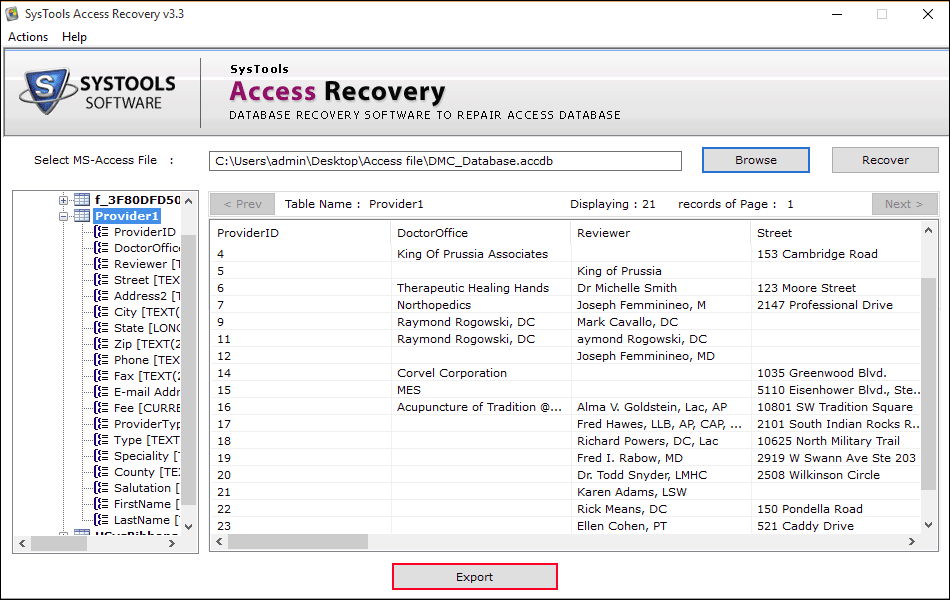Expand the f_3F80DFD50 table node
Screen dimensions: 950x600
[63, 199]
